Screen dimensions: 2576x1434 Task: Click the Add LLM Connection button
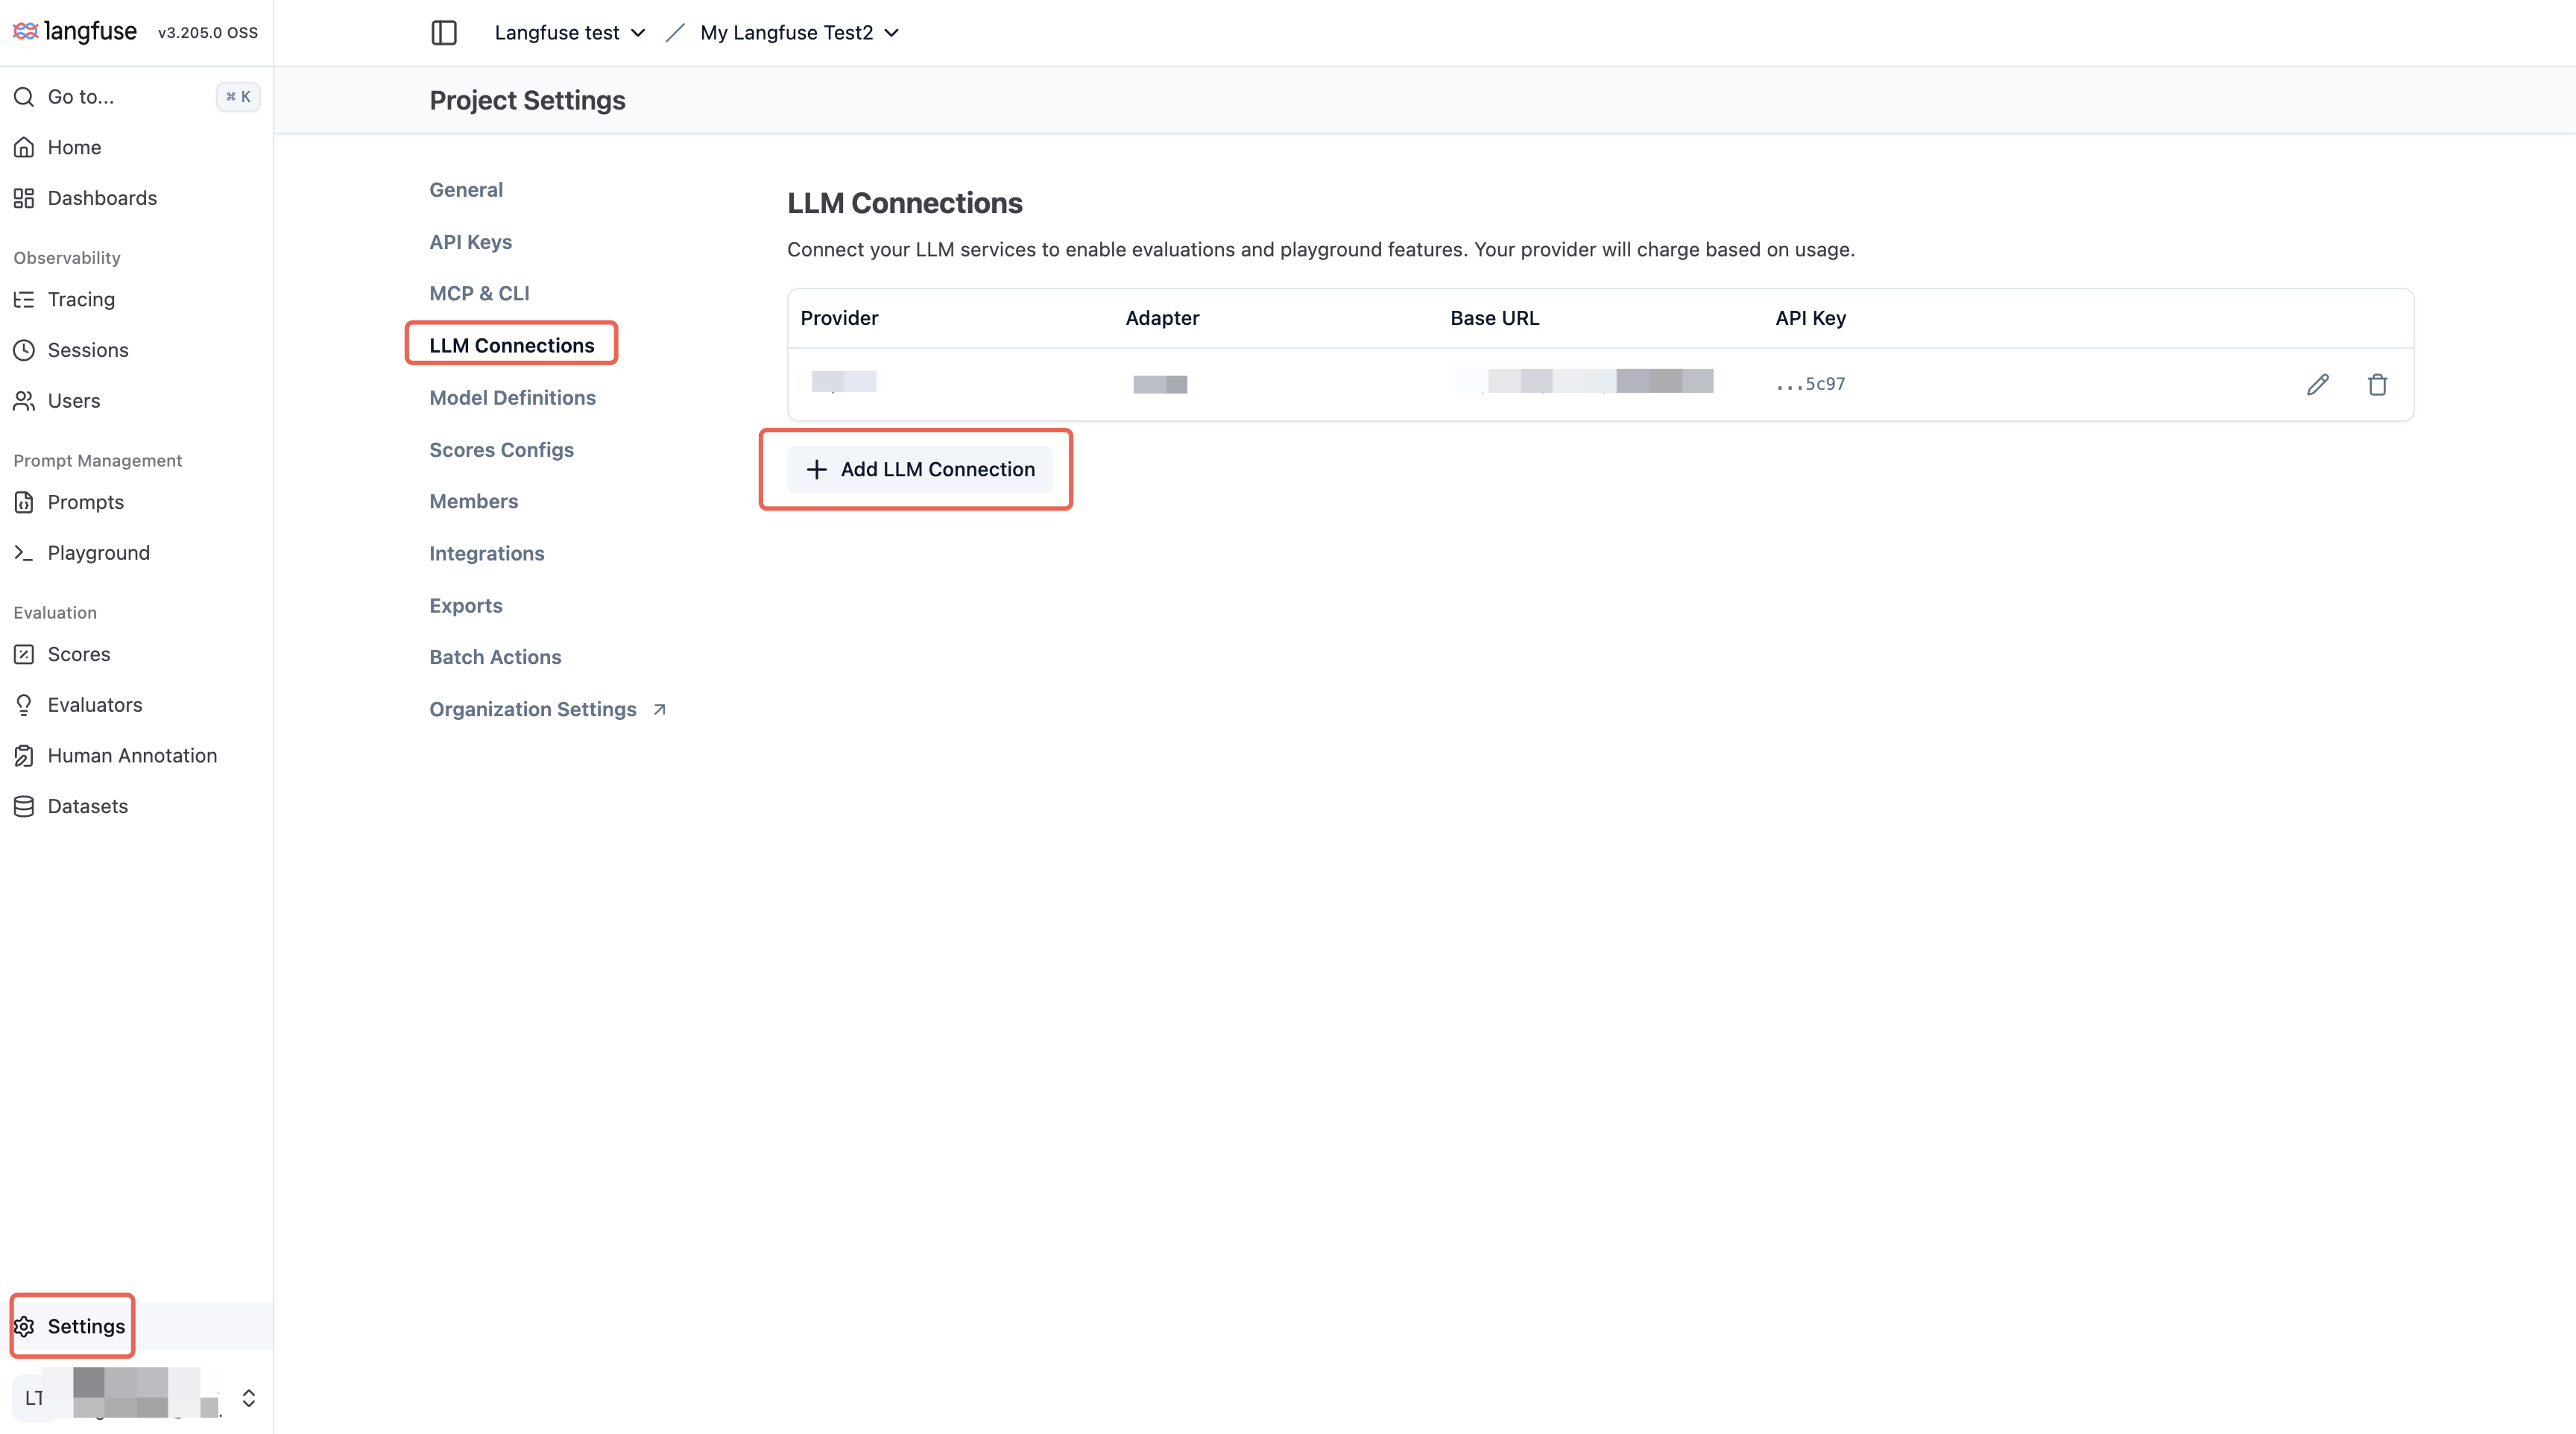pos(919,469)
